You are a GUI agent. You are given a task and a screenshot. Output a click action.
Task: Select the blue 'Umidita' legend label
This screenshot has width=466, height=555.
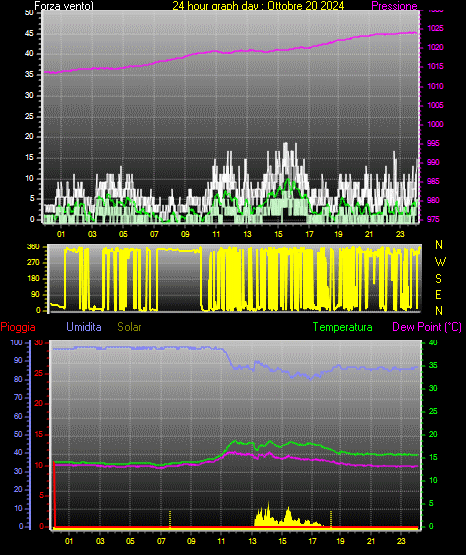[x=84, y=327]
